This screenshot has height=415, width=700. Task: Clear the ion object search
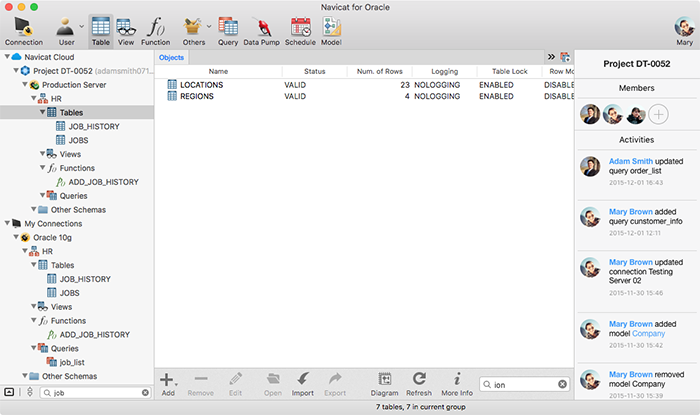(562, 384)
